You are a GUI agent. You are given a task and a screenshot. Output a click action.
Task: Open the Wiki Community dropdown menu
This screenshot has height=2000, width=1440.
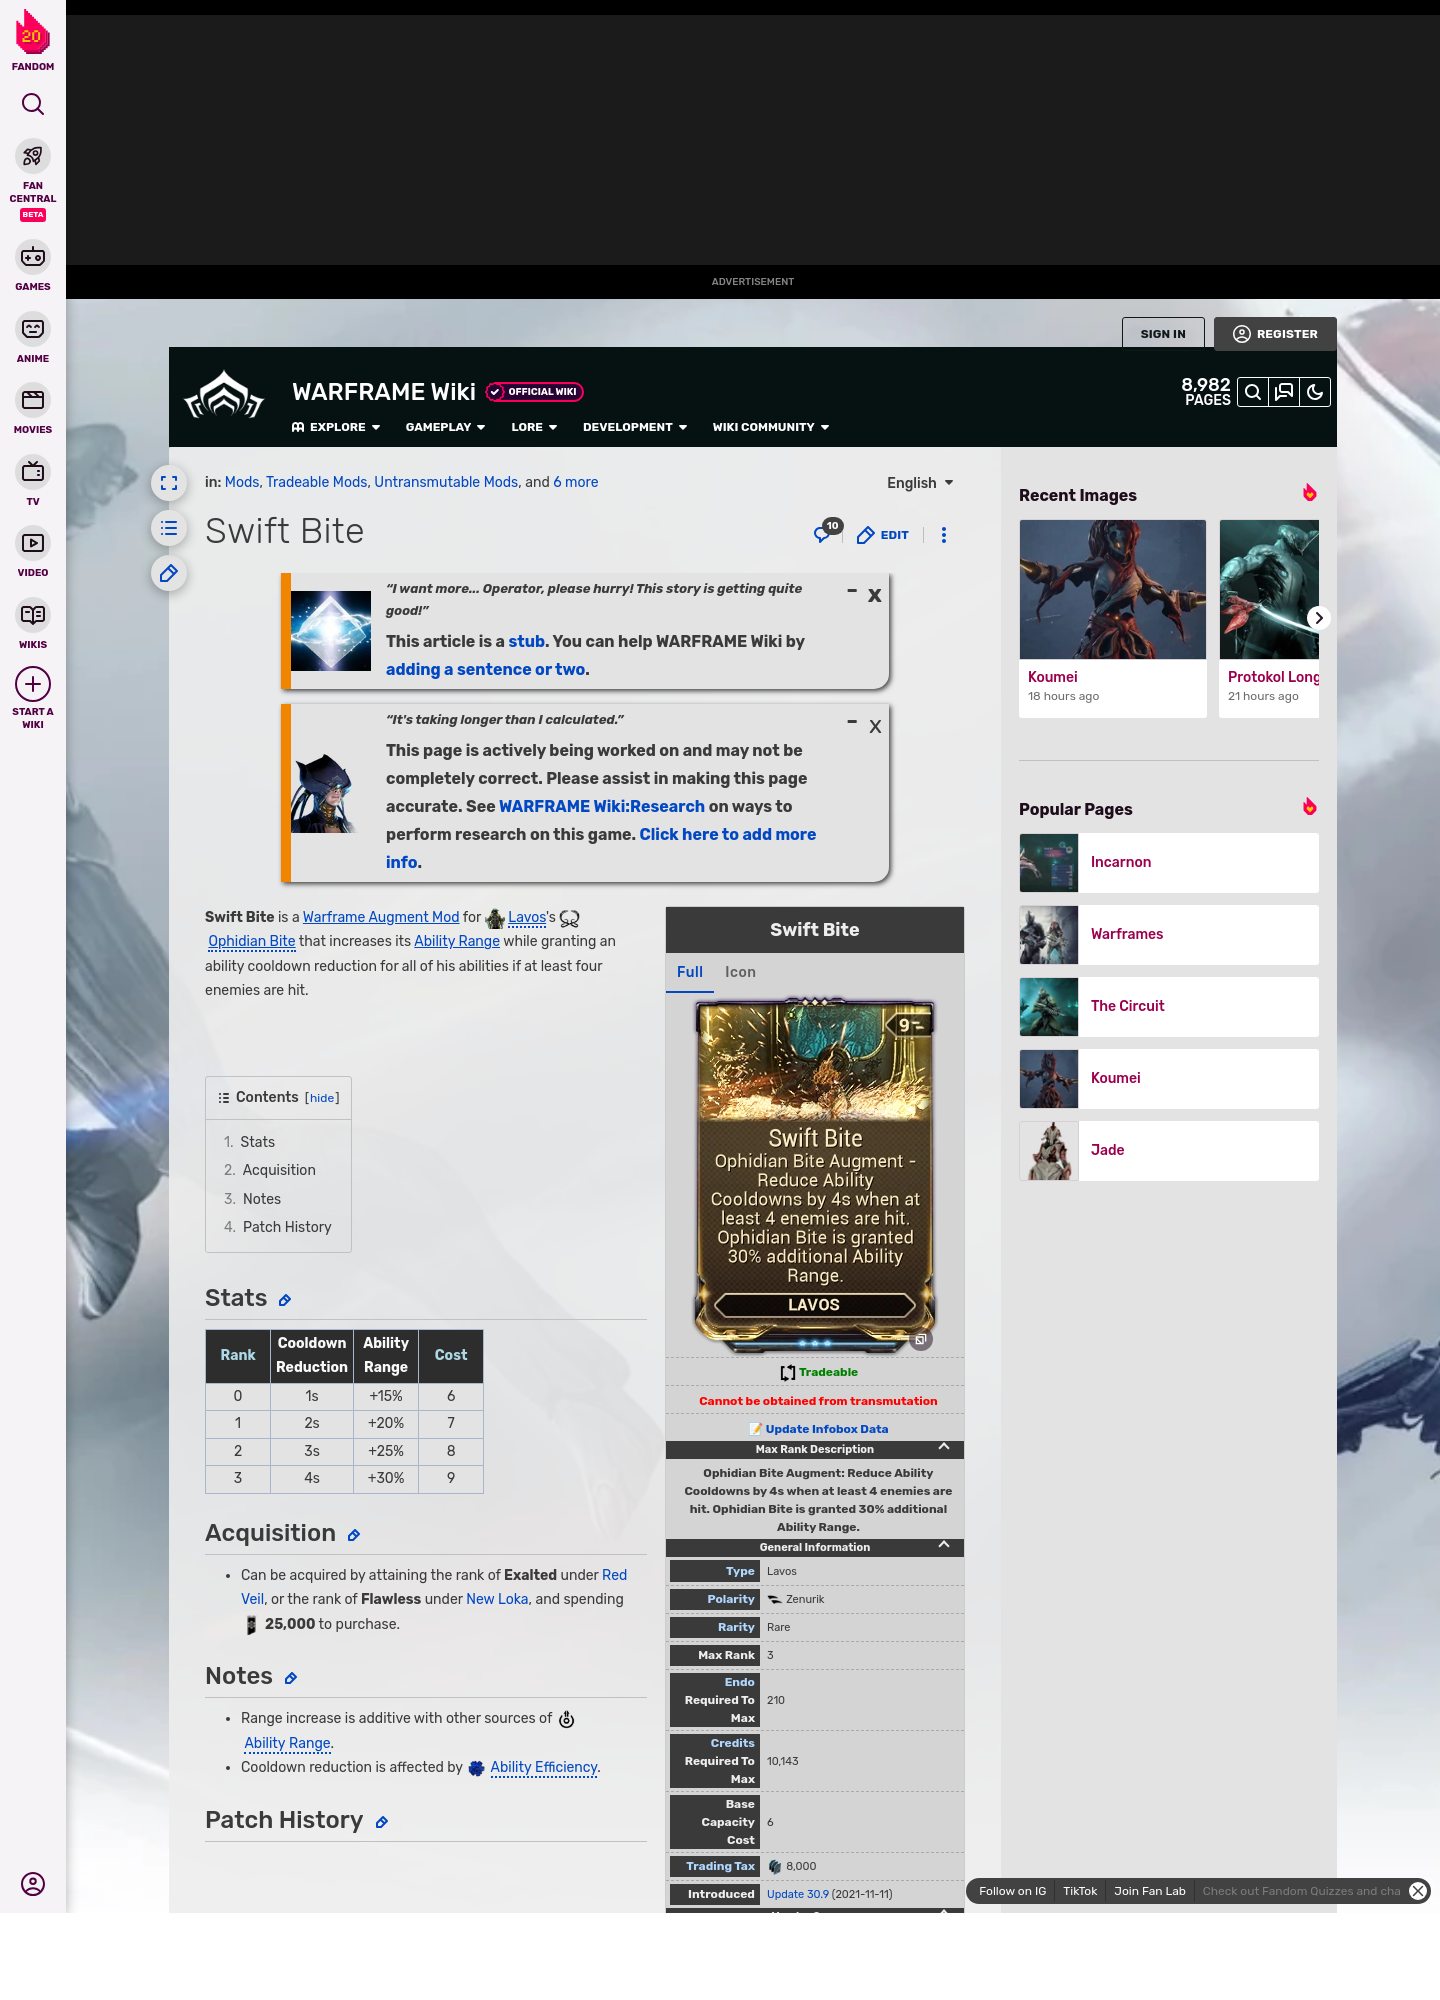pyautogui.click(x=771, y=427)
